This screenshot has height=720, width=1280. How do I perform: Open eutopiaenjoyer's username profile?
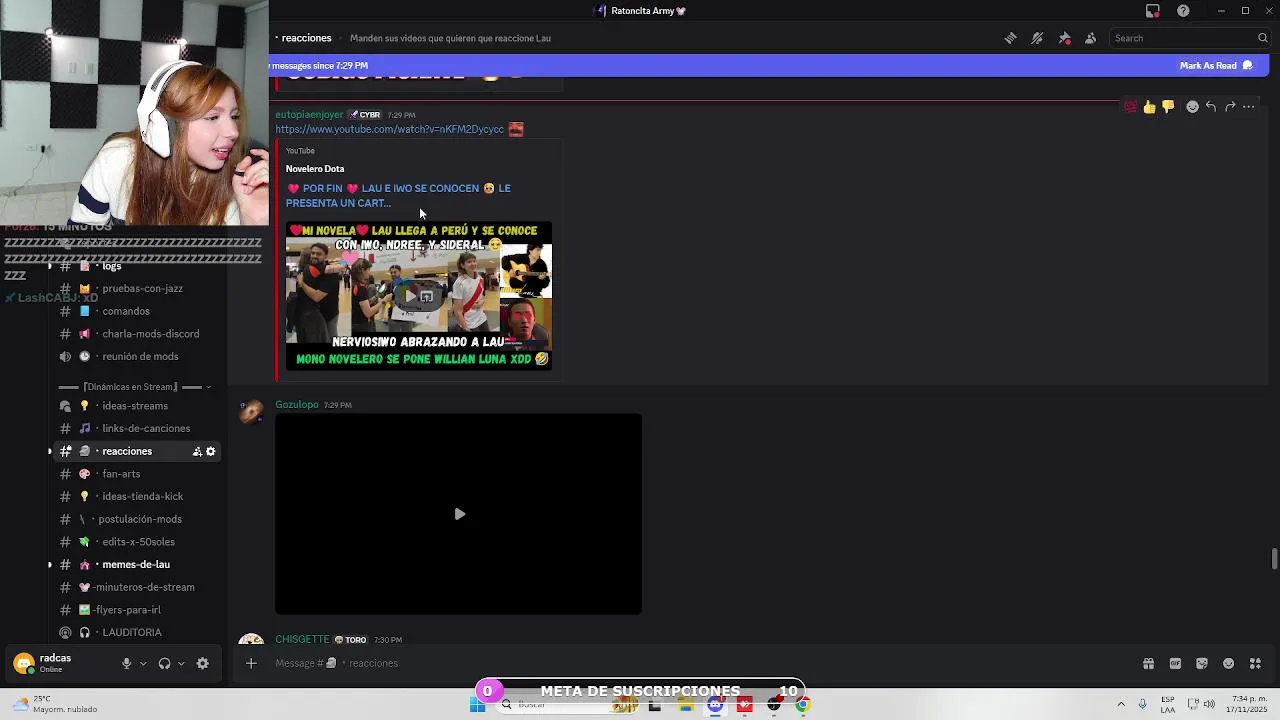click(x=309, y=115)
